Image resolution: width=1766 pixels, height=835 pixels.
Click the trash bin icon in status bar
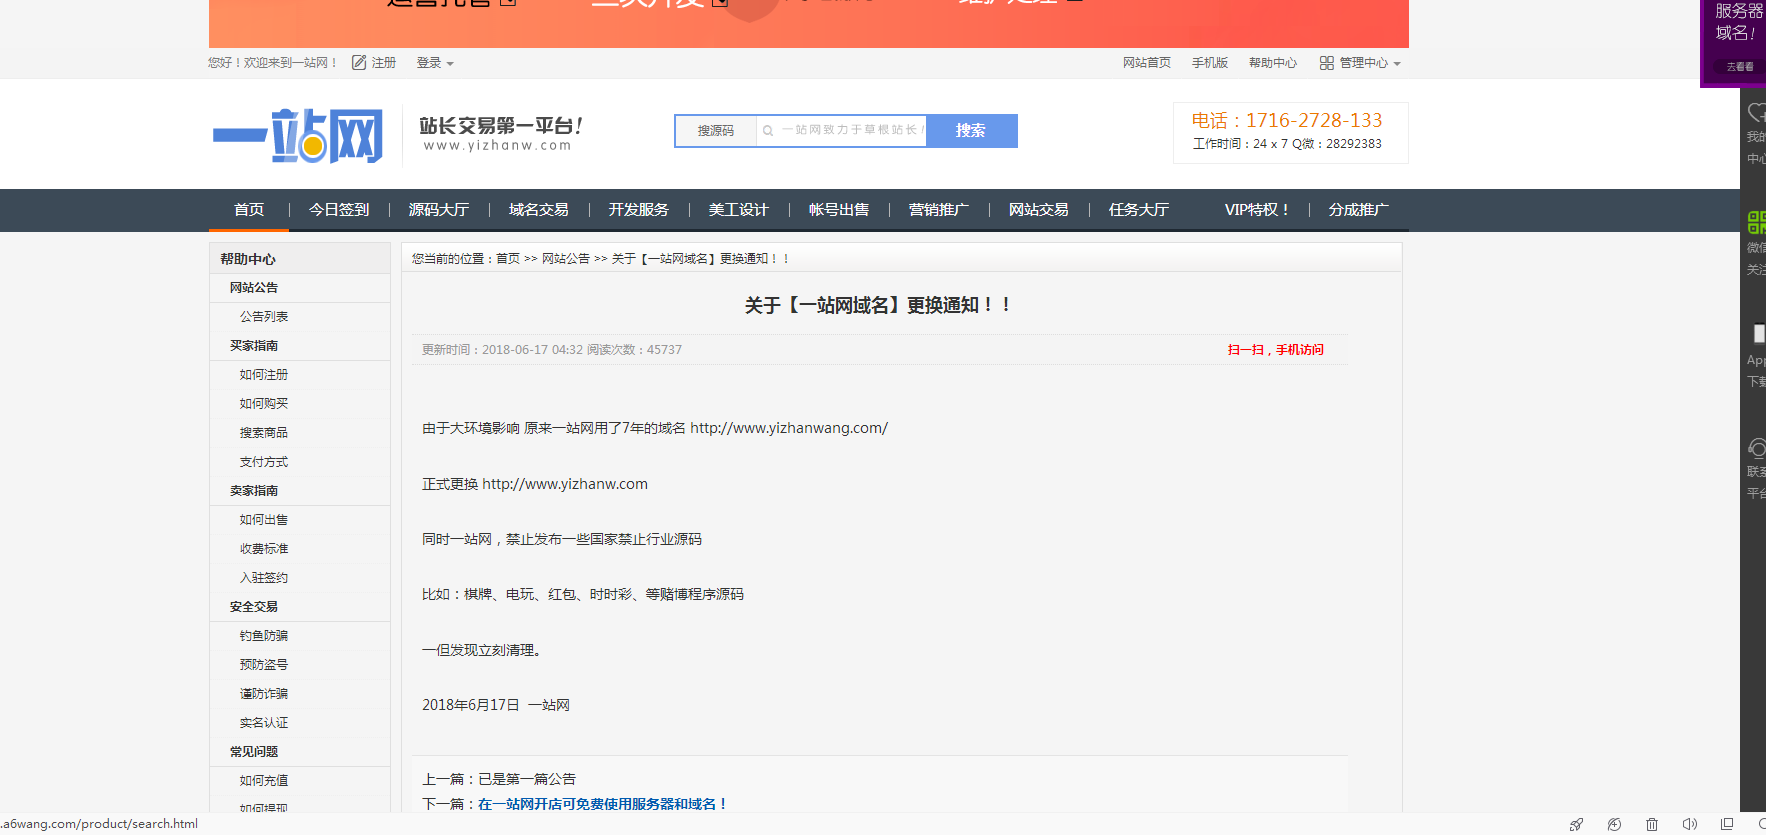[1652, 824]
